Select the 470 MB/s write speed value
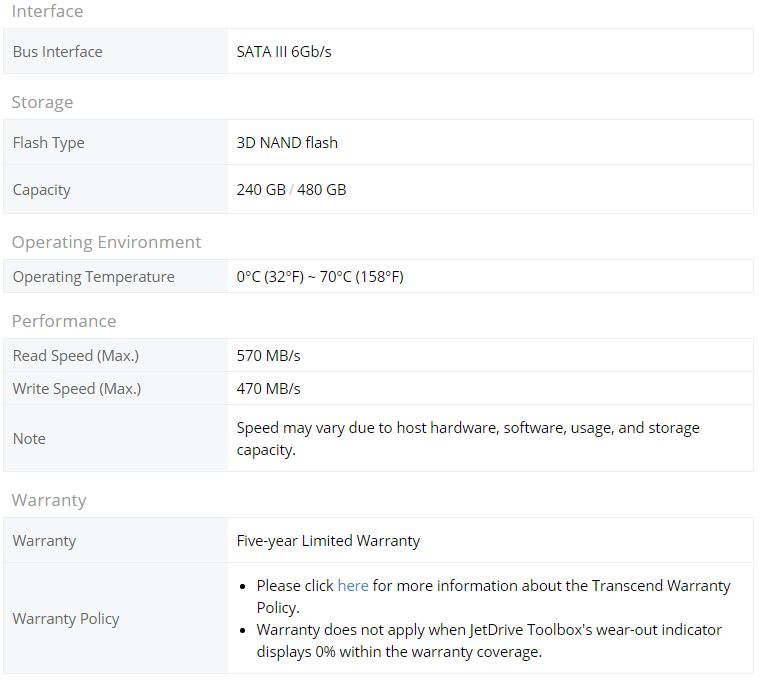This screenshot has width=762, height=680. tap(268, 388)
